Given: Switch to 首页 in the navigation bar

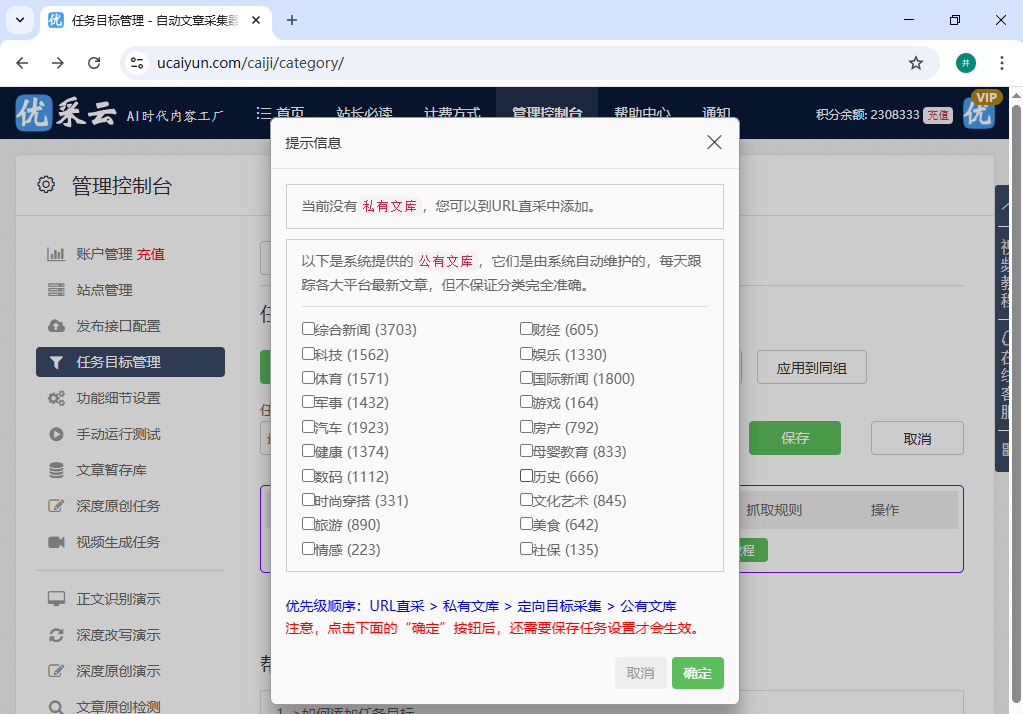Looking at the screenshot, I should pos(290,113).
